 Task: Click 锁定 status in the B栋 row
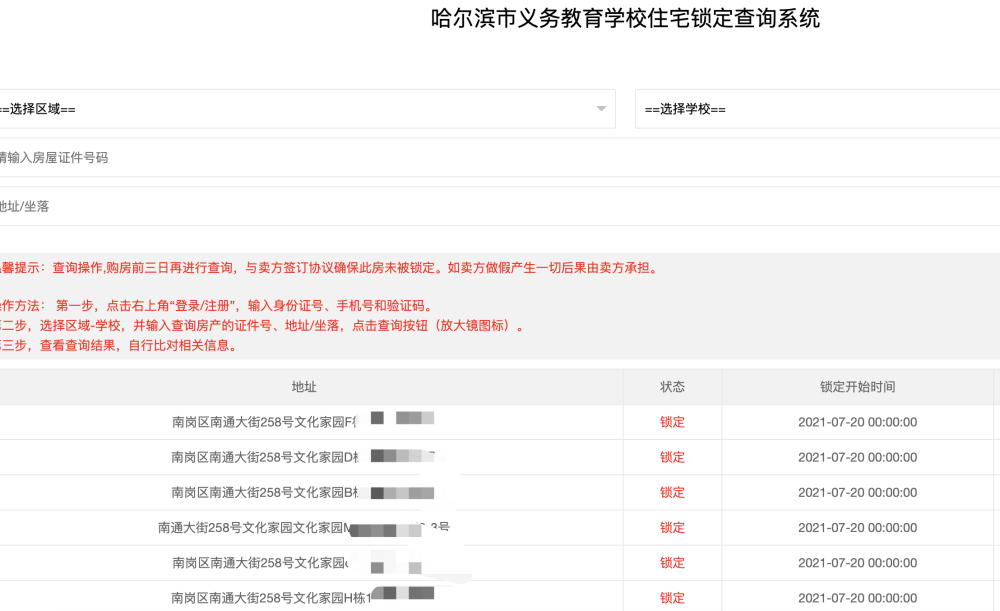tap(672, 492)
